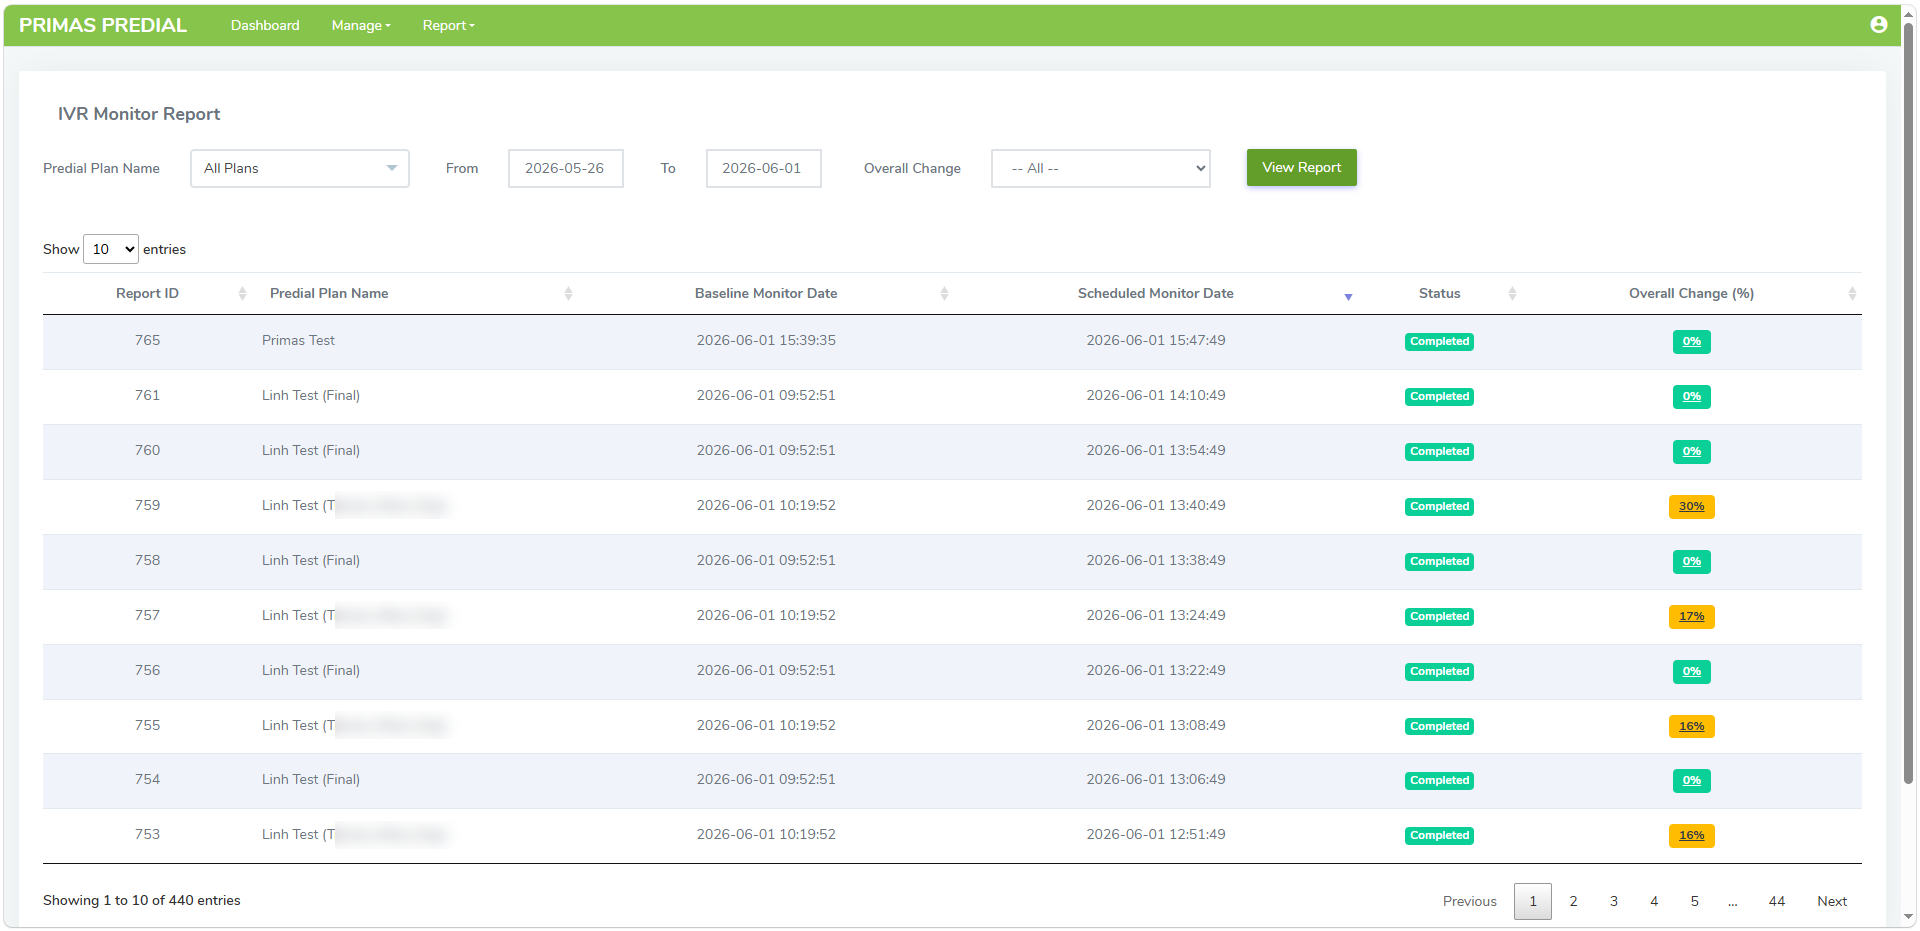Image resolution: width=1920 pixels, height=931 pixels.
Task: Go to pagination page 2
Action: click(1573, 901)
